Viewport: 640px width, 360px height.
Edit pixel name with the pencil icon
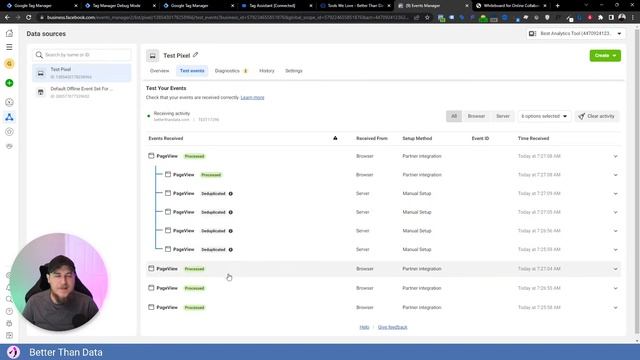(196, 55)
